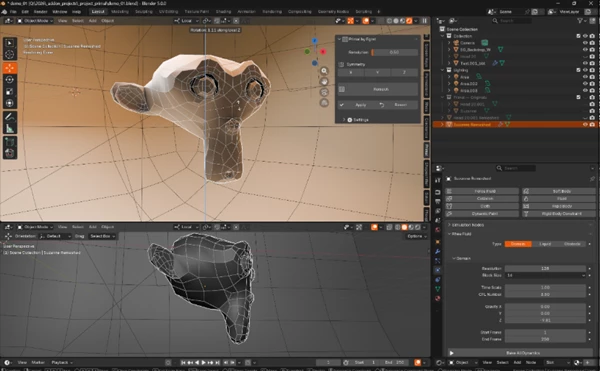Collapse the Collection tree row
The image size is (600, 371).
coord(443,36)
